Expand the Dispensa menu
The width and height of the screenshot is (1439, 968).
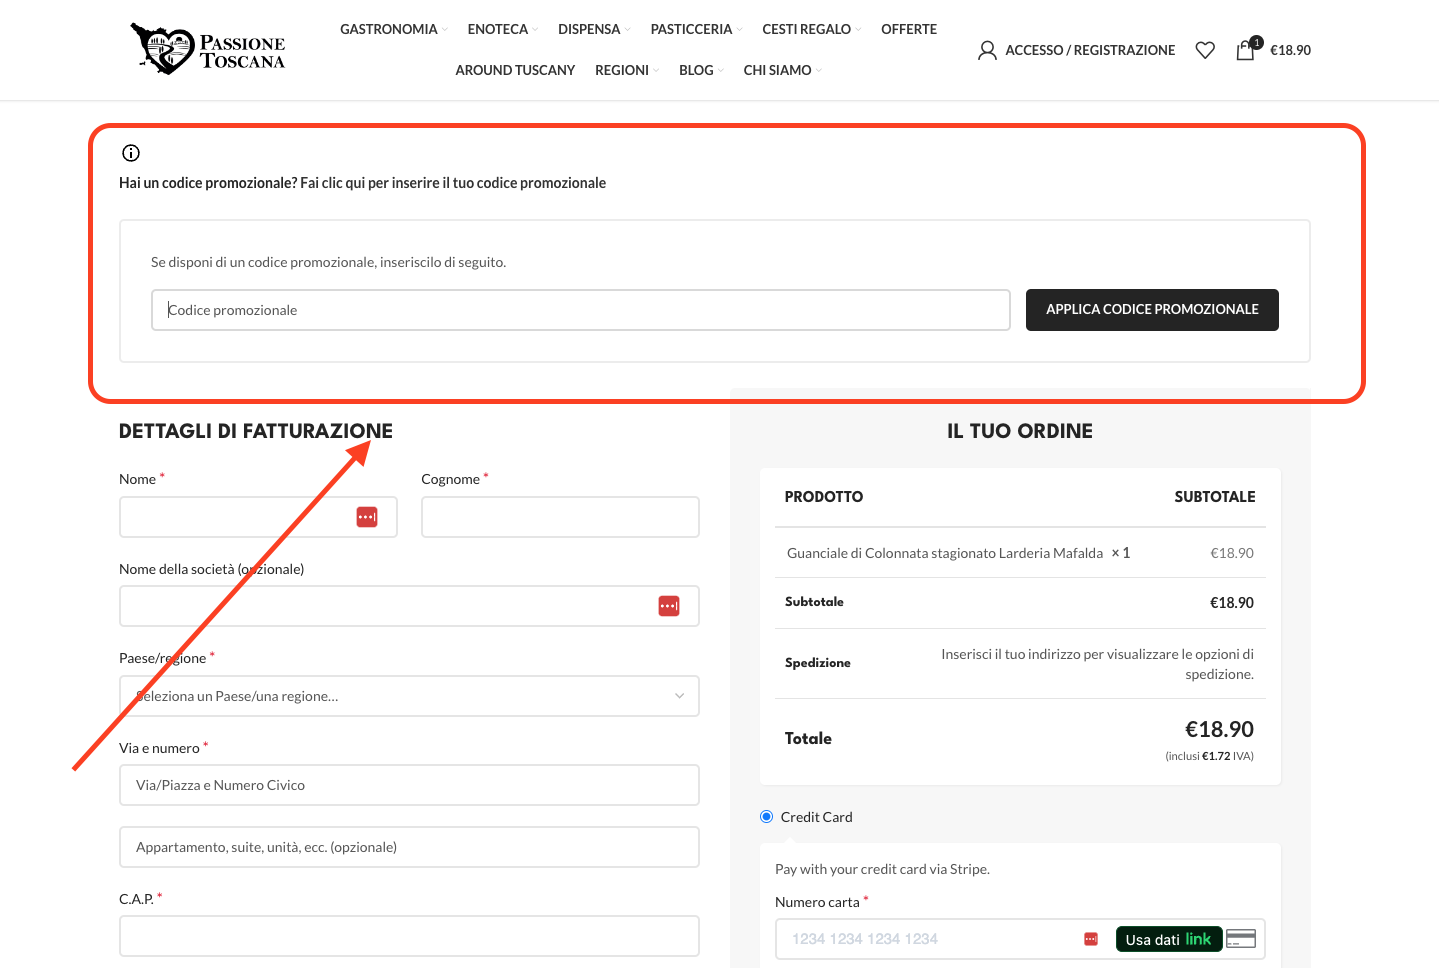[x=594, y=29]
